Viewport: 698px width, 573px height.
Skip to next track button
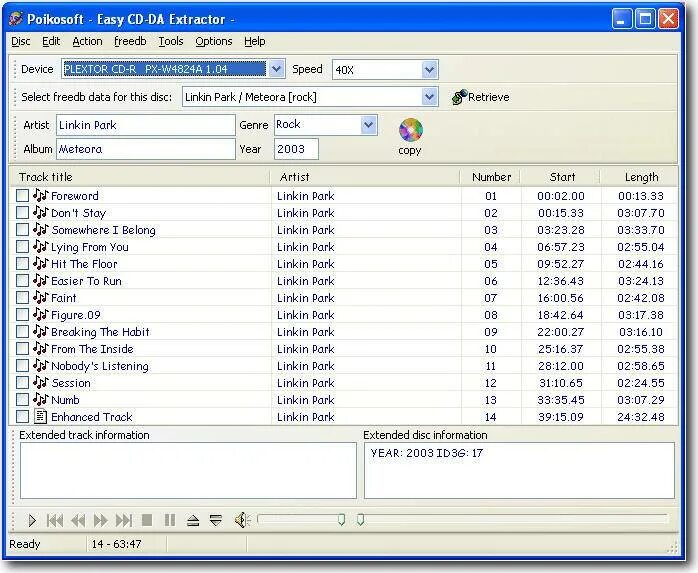coord(124,520)
